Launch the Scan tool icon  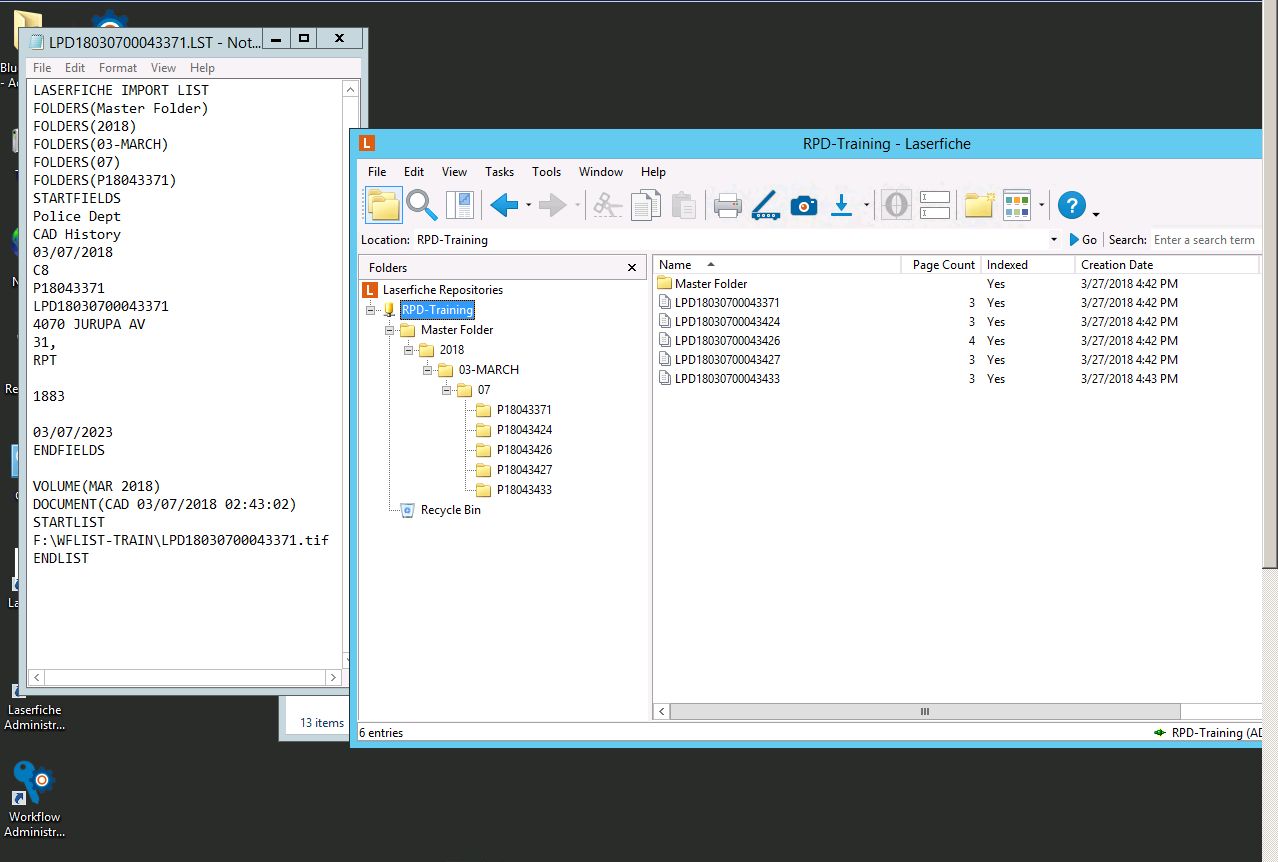[x=765, y=205]
